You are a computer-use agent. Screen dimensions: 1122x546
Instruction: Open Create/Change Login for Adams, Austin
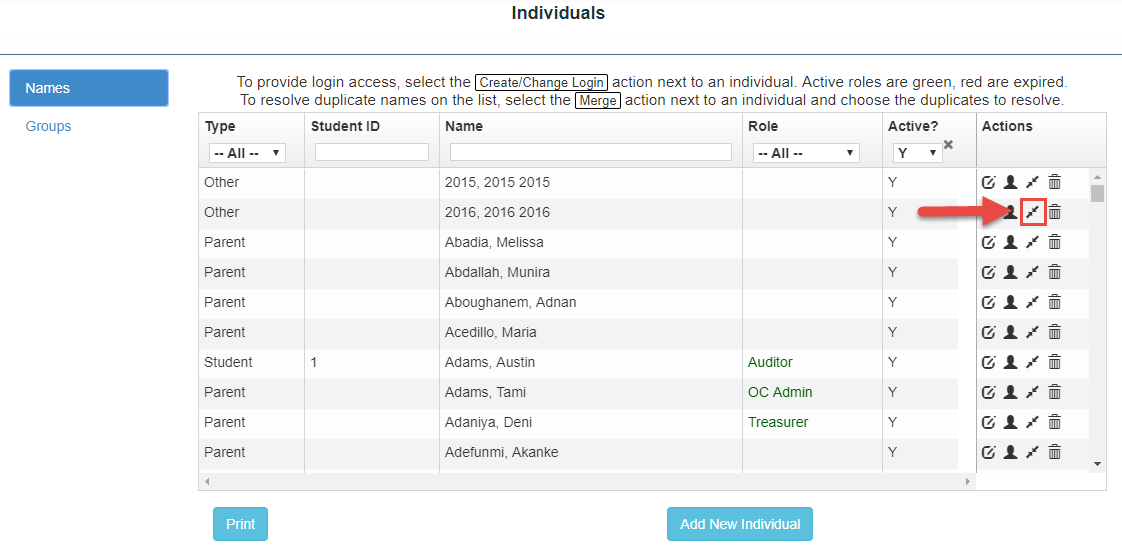[1010, 362]
